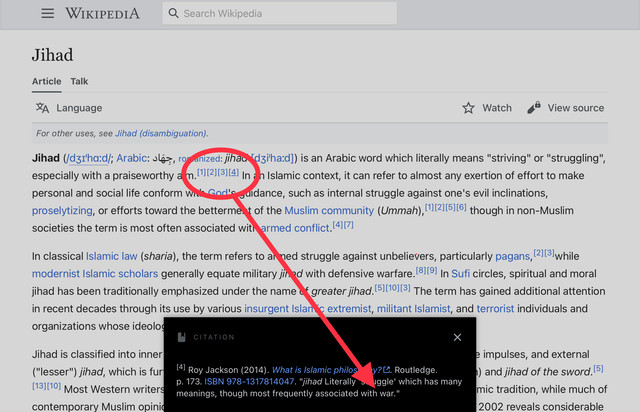
Task: Open the ISBN 978-1317814047 link
Action: (249, 382)
